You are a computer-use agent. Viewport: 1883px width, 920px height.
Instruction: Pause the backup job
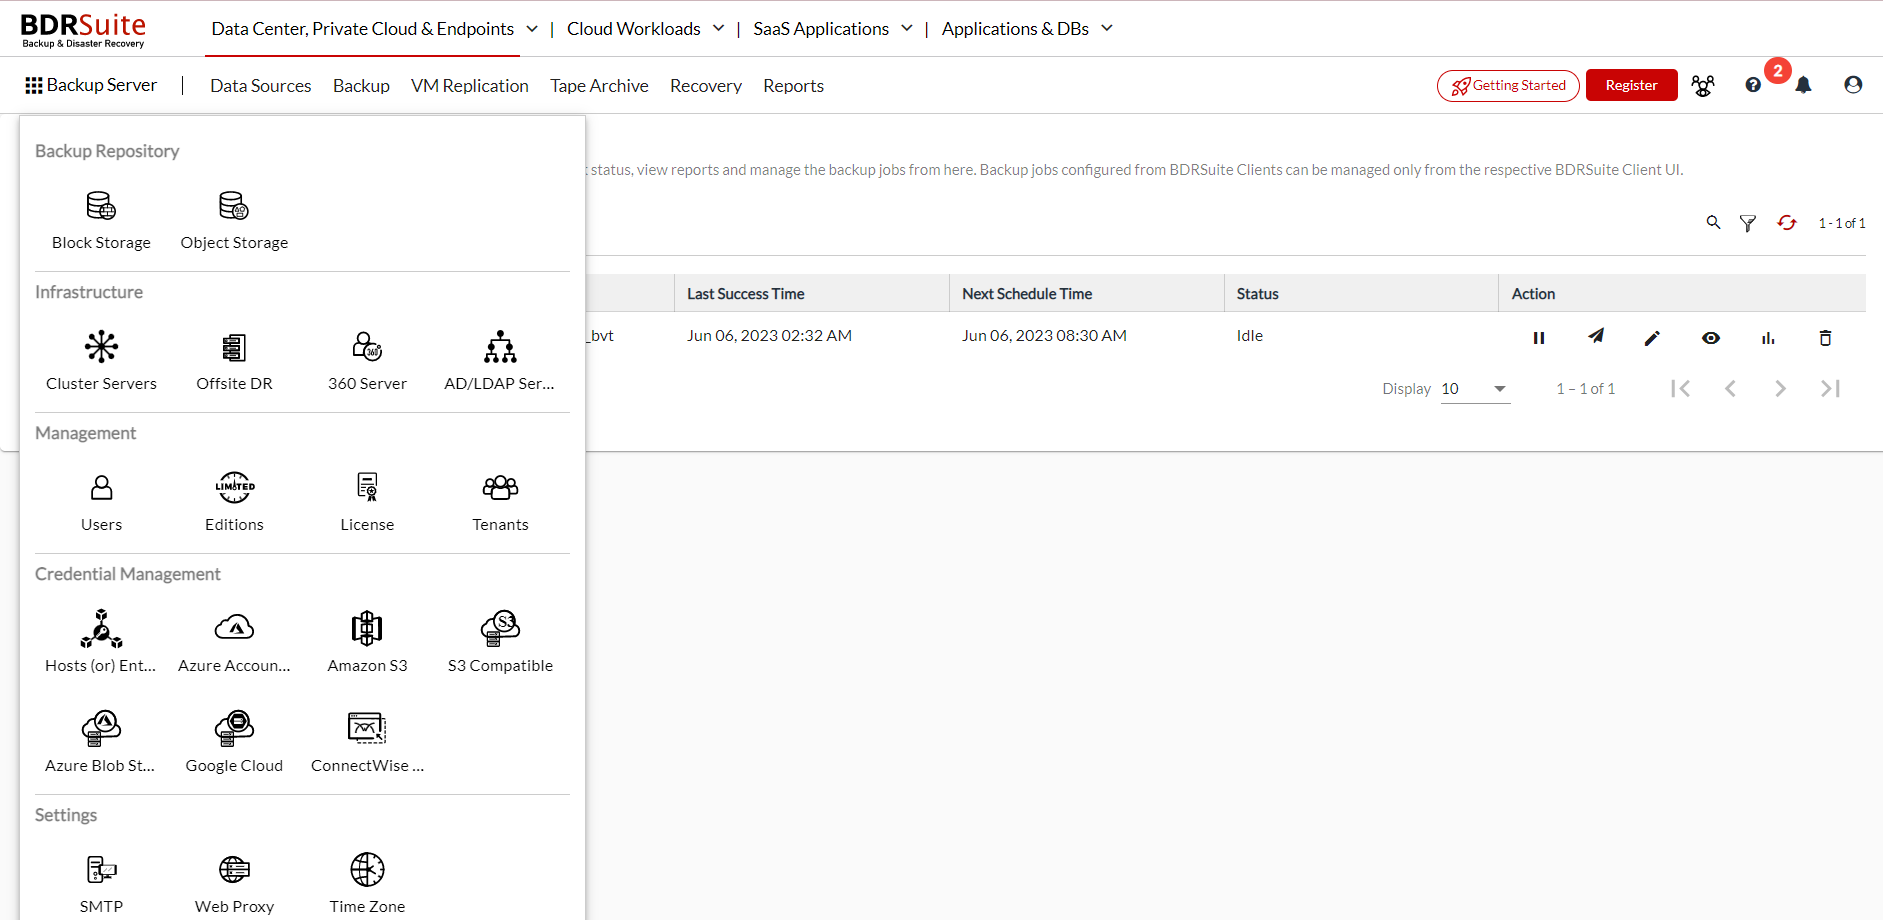1539,338
